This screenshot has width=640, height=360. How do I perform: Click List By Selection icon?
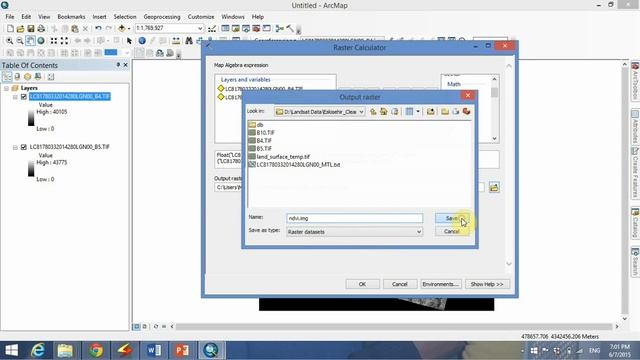point(38,76)
